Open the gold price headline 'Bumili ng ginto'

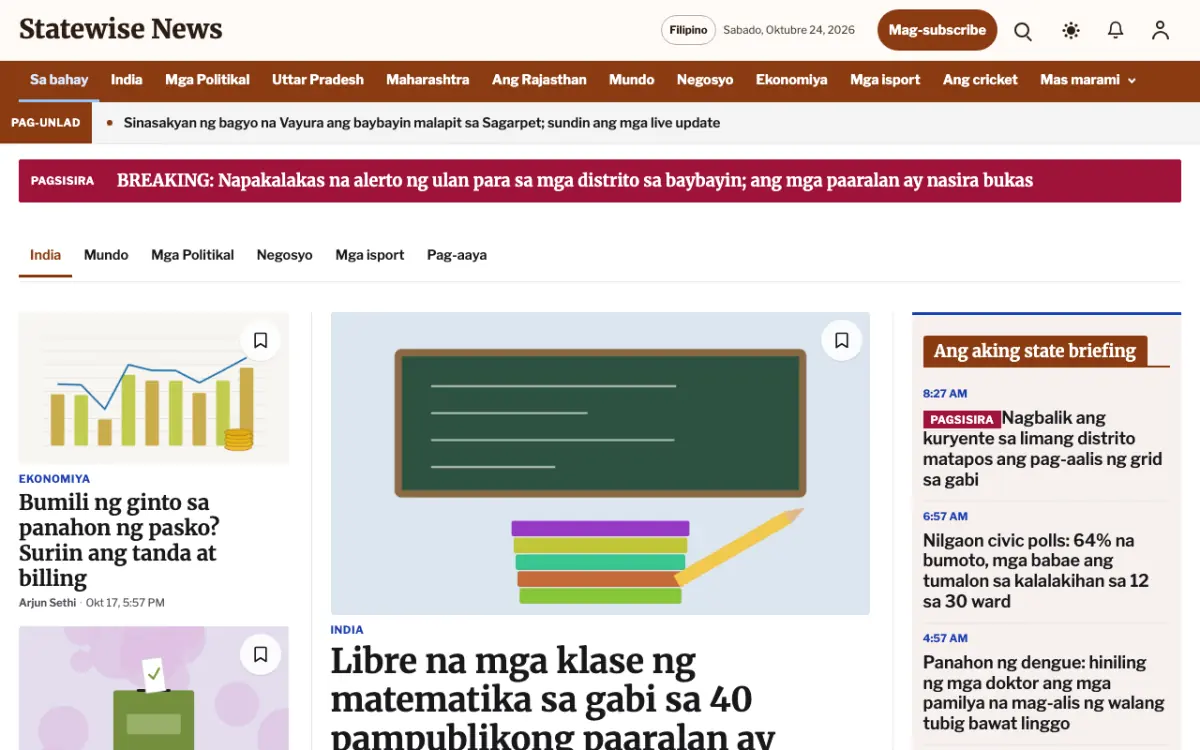(x=119, y=540)
